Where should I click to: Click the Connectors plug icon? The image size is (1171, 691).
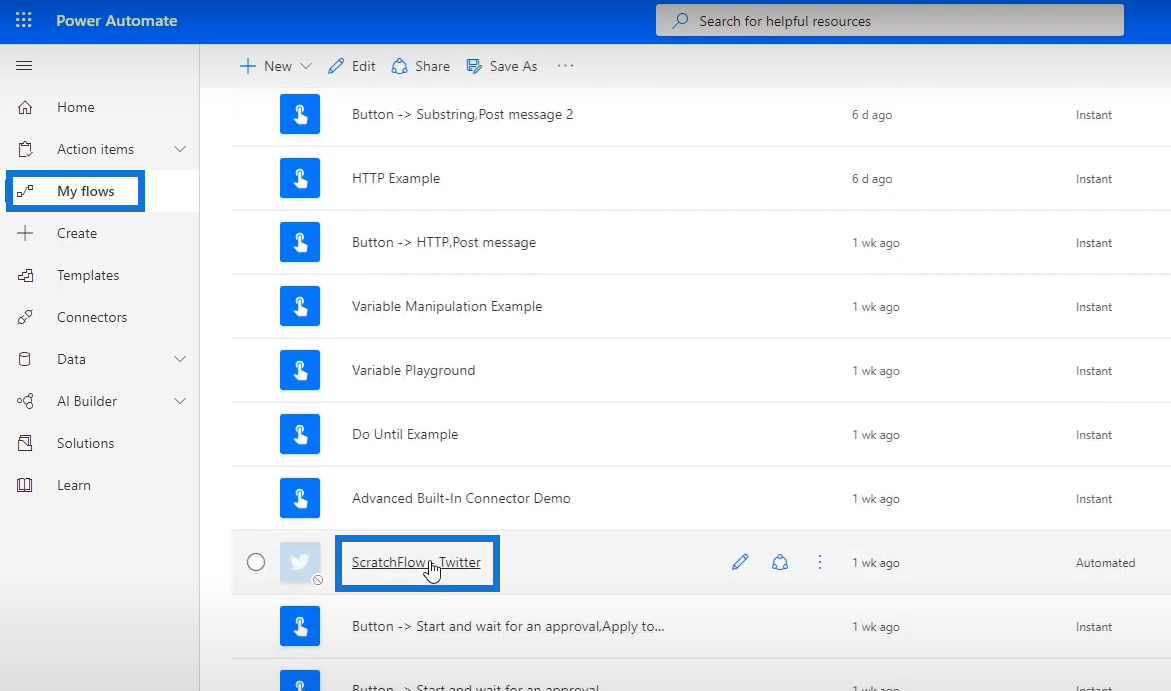pos(25,317)
